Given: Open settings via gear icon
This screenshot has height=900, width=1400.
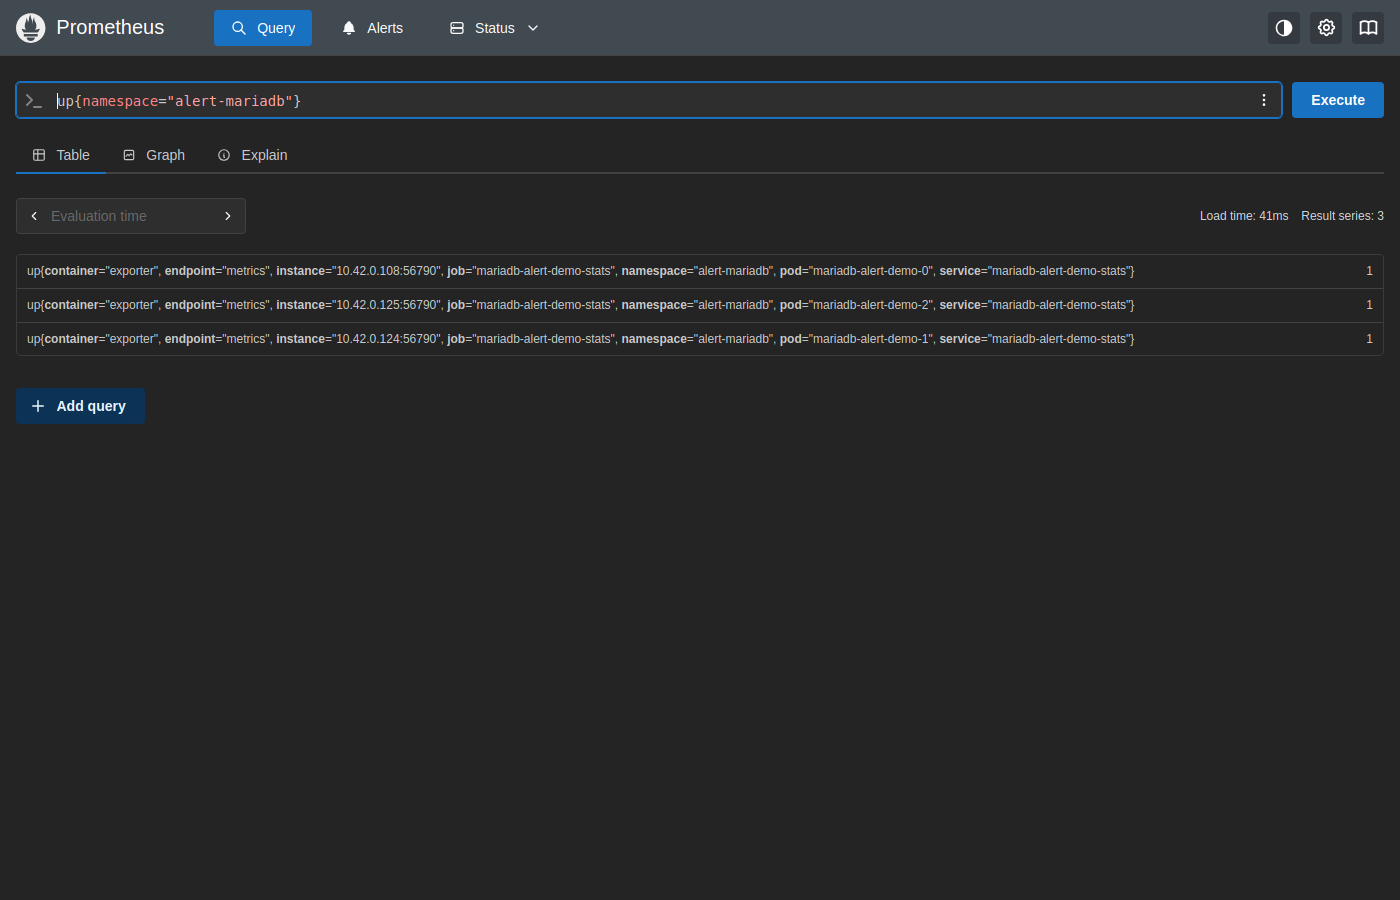Looking at the screenshot, I should pos(1326,28).
